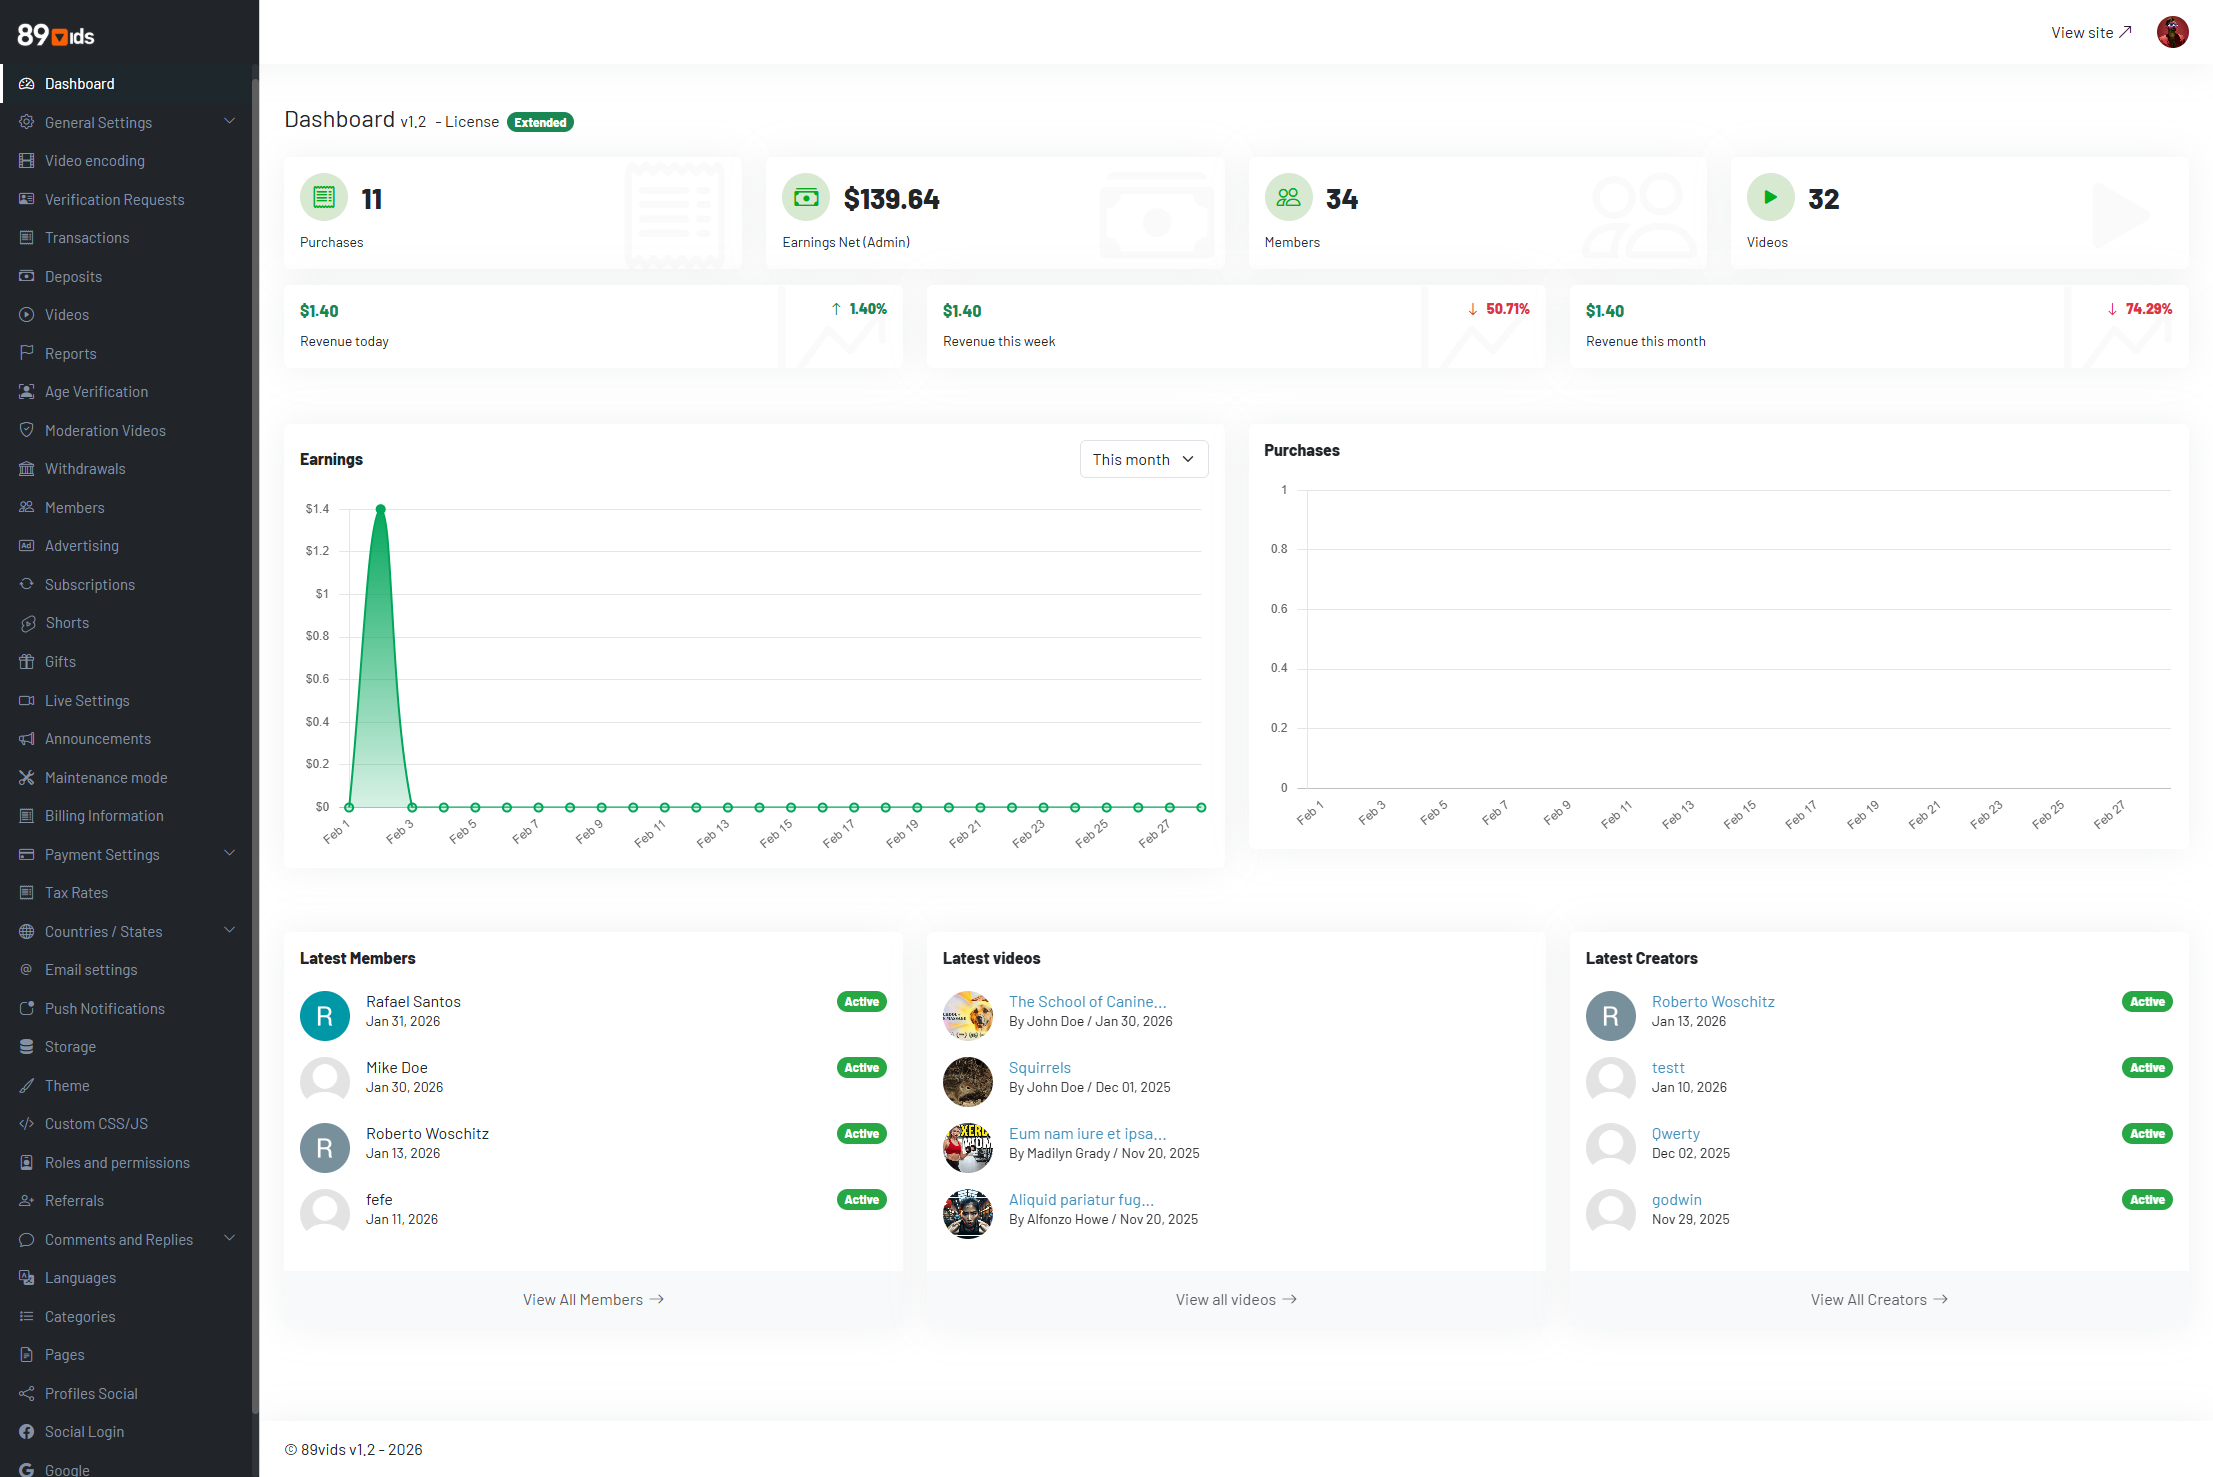Click the Maintenance mode tools icon
Image resolution: width=2213 pixels, height=1477 pixels.
(x=27, y=777)
